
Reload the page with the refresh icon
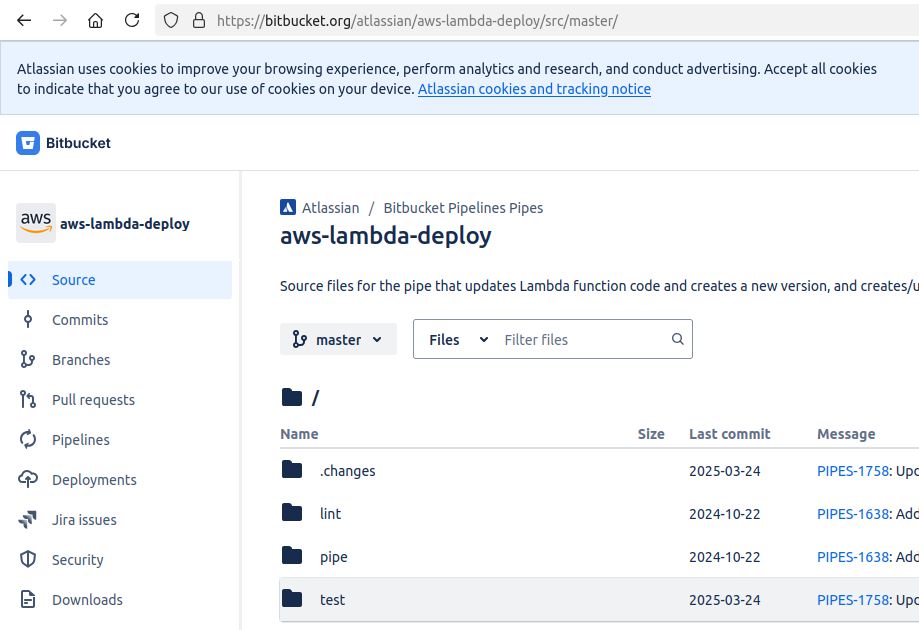pos(132,21)
